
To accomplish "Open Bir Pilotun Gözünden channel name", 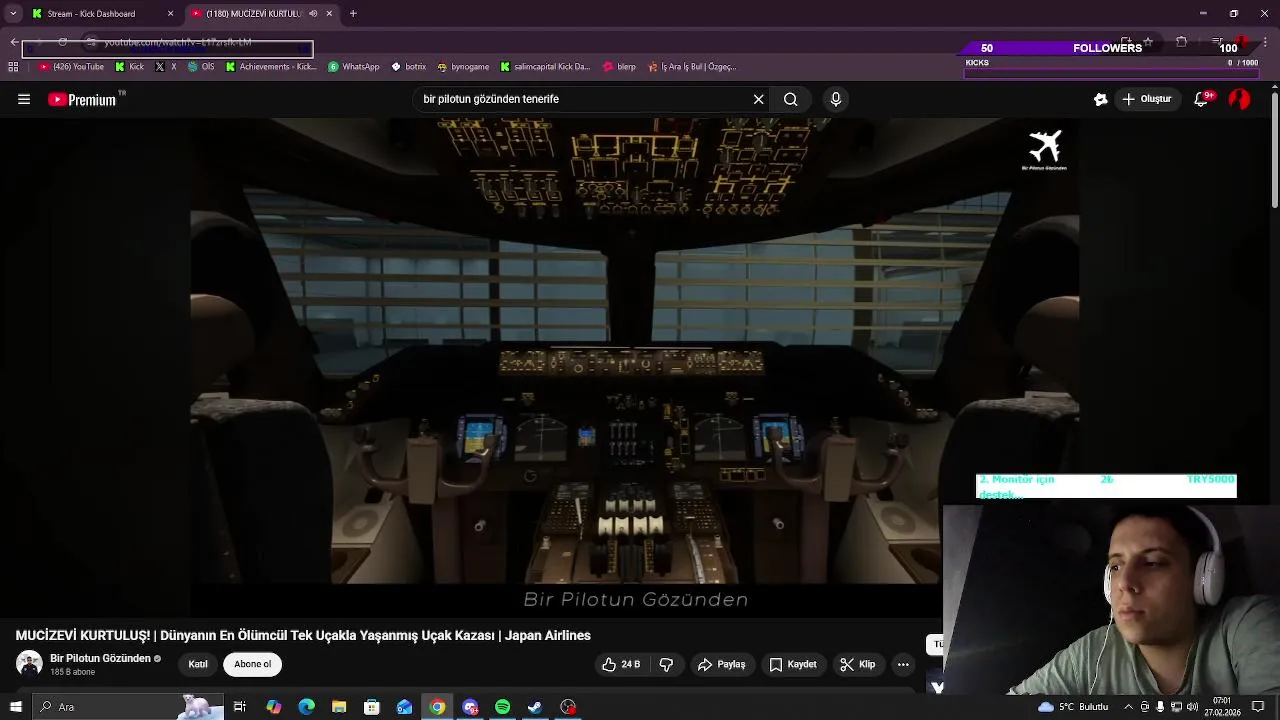I will [x=100, y=658].
